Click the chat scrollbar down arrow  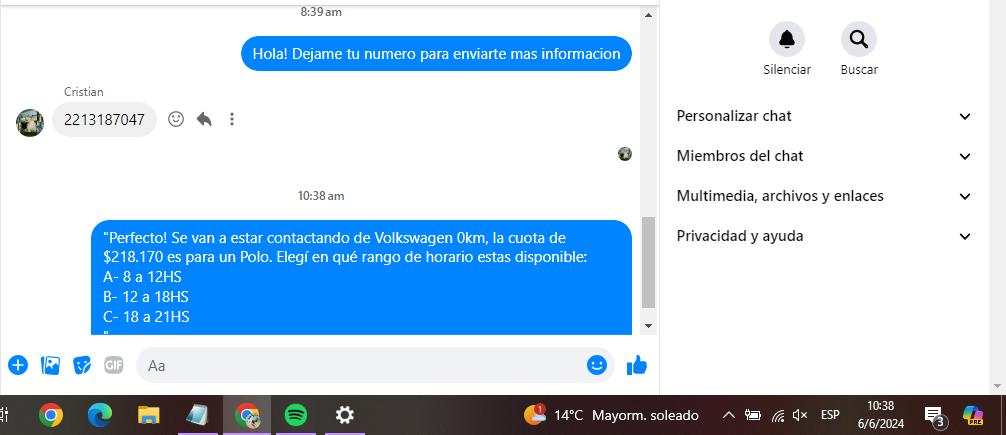[648, 327]
